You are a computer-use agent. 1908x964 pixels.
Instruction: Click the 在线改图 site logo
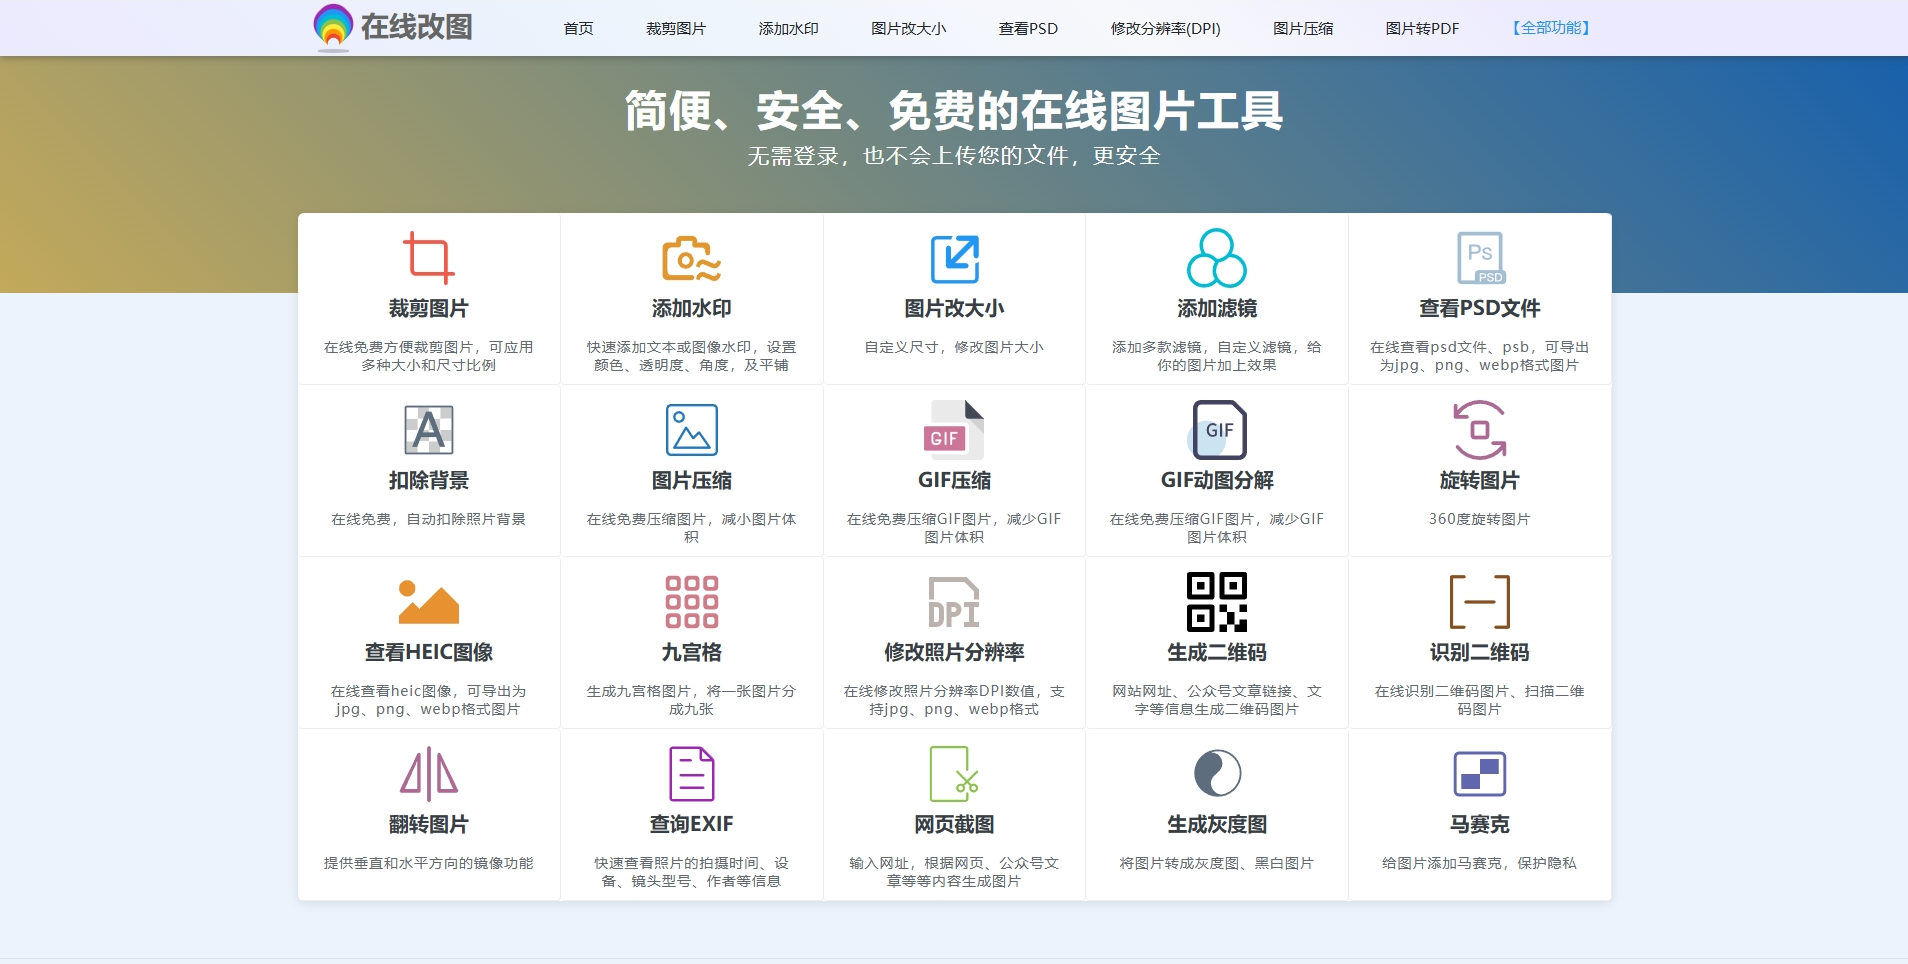[393, 27]
